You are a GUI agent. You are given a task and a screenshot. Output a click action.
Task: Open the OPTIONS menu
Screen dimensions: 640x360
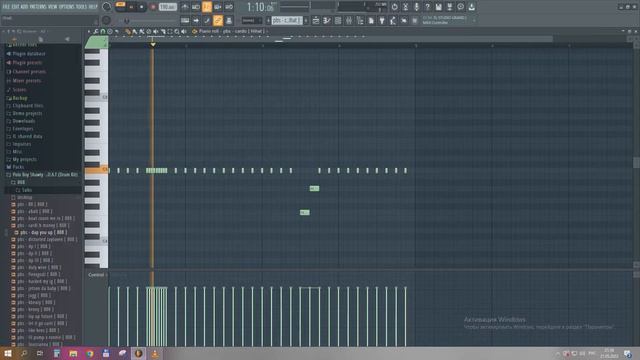tap(67, 7)
